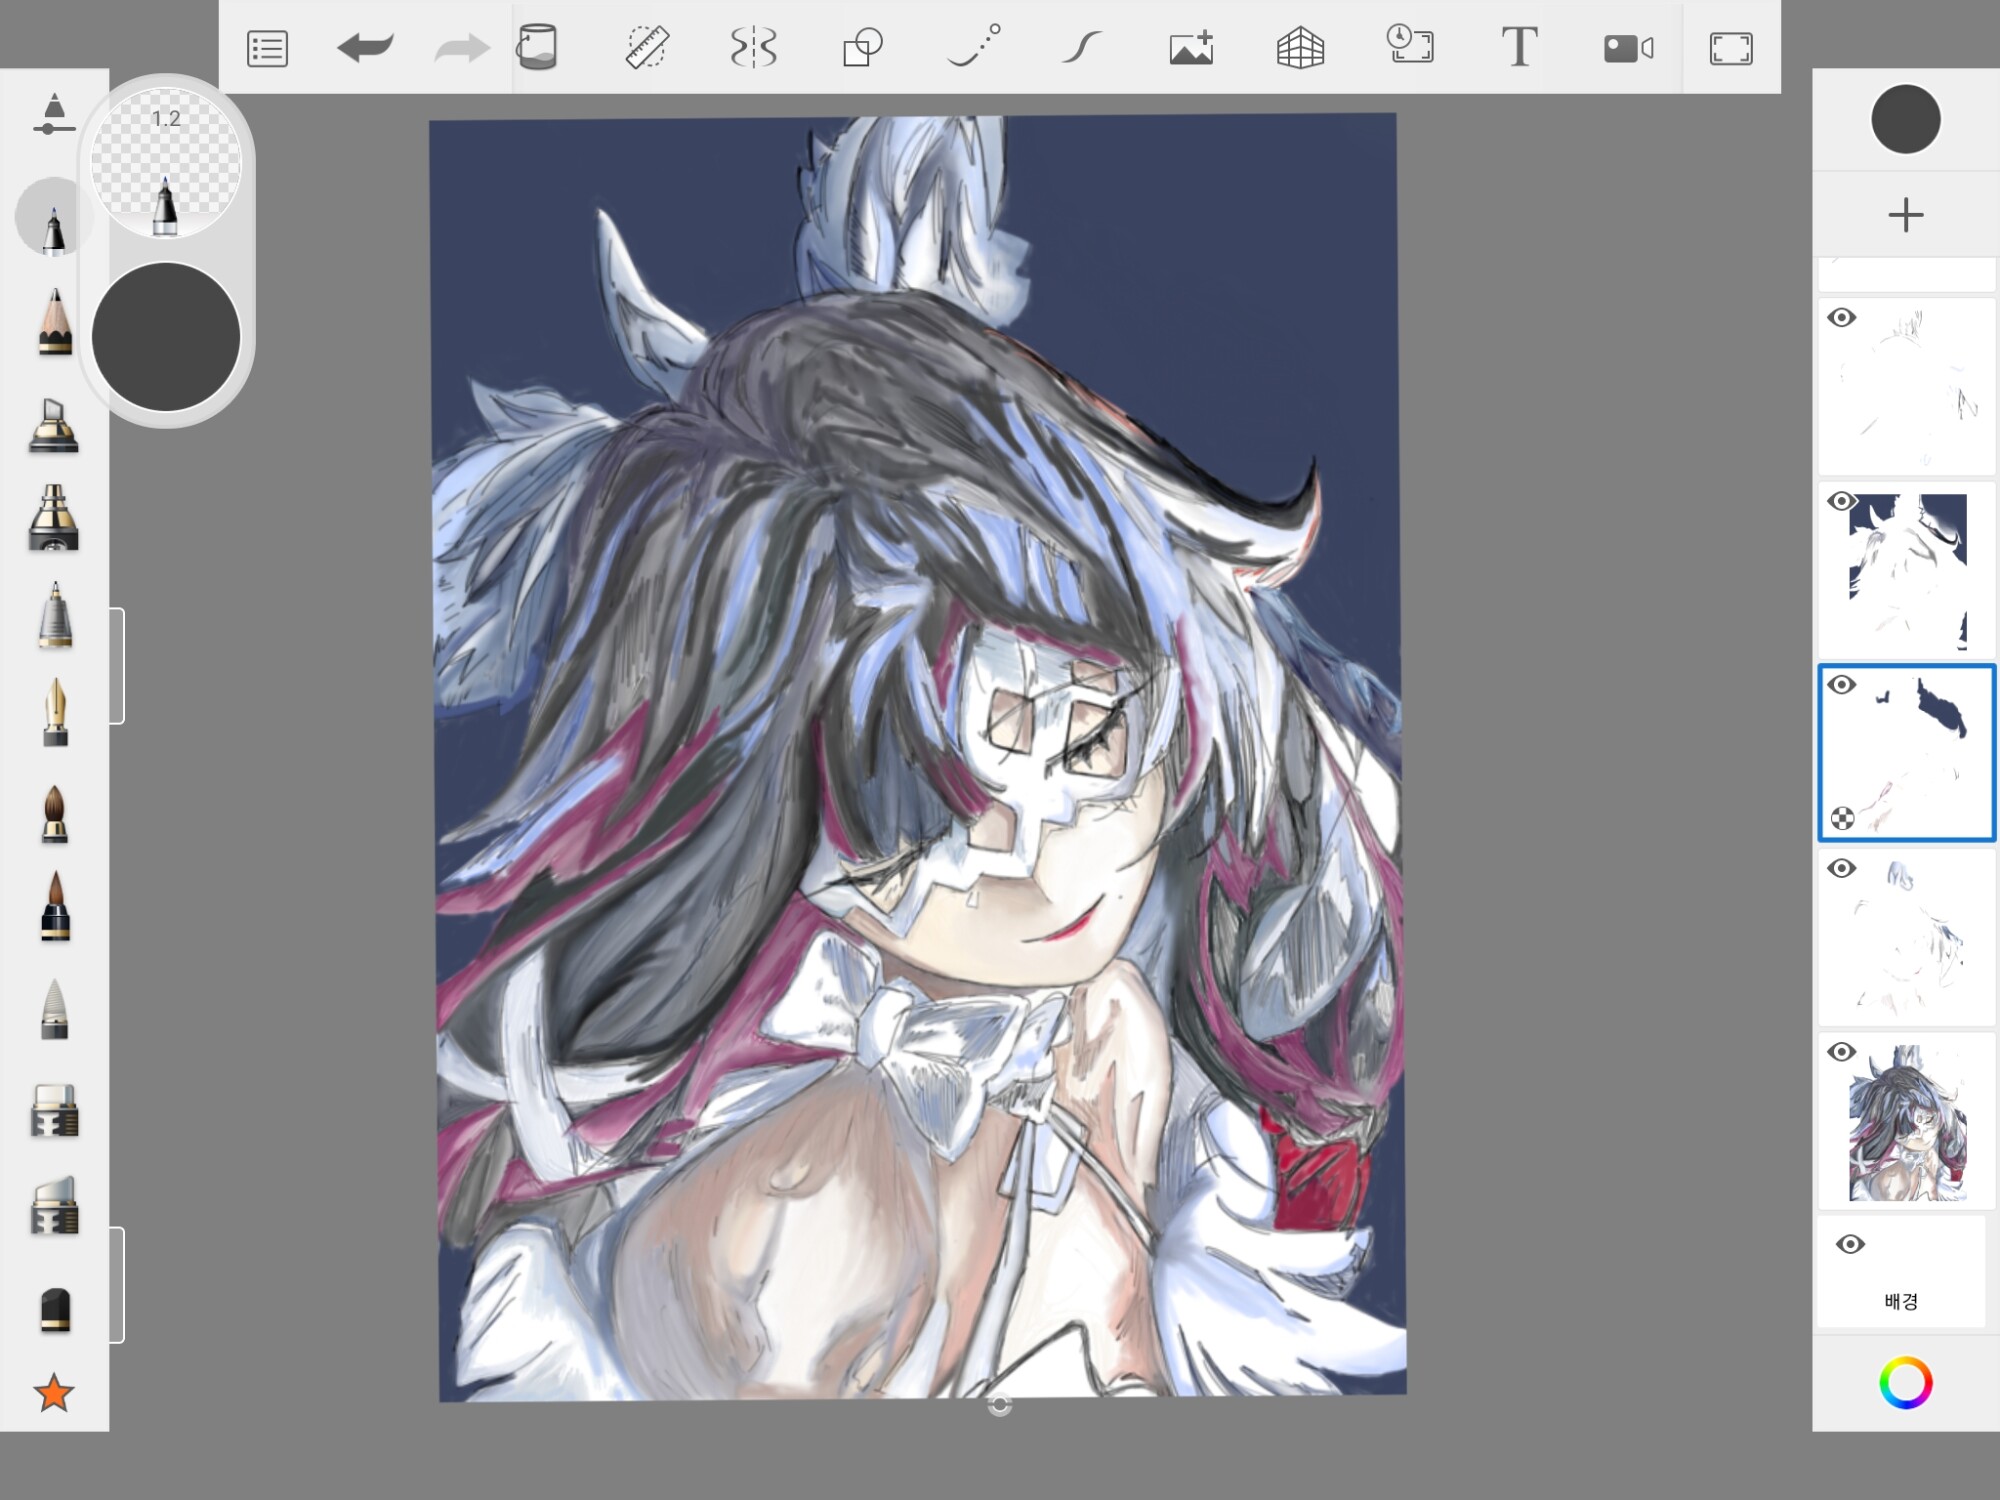
Task: Open the color wheel editor
Action: point(1905,1383)
